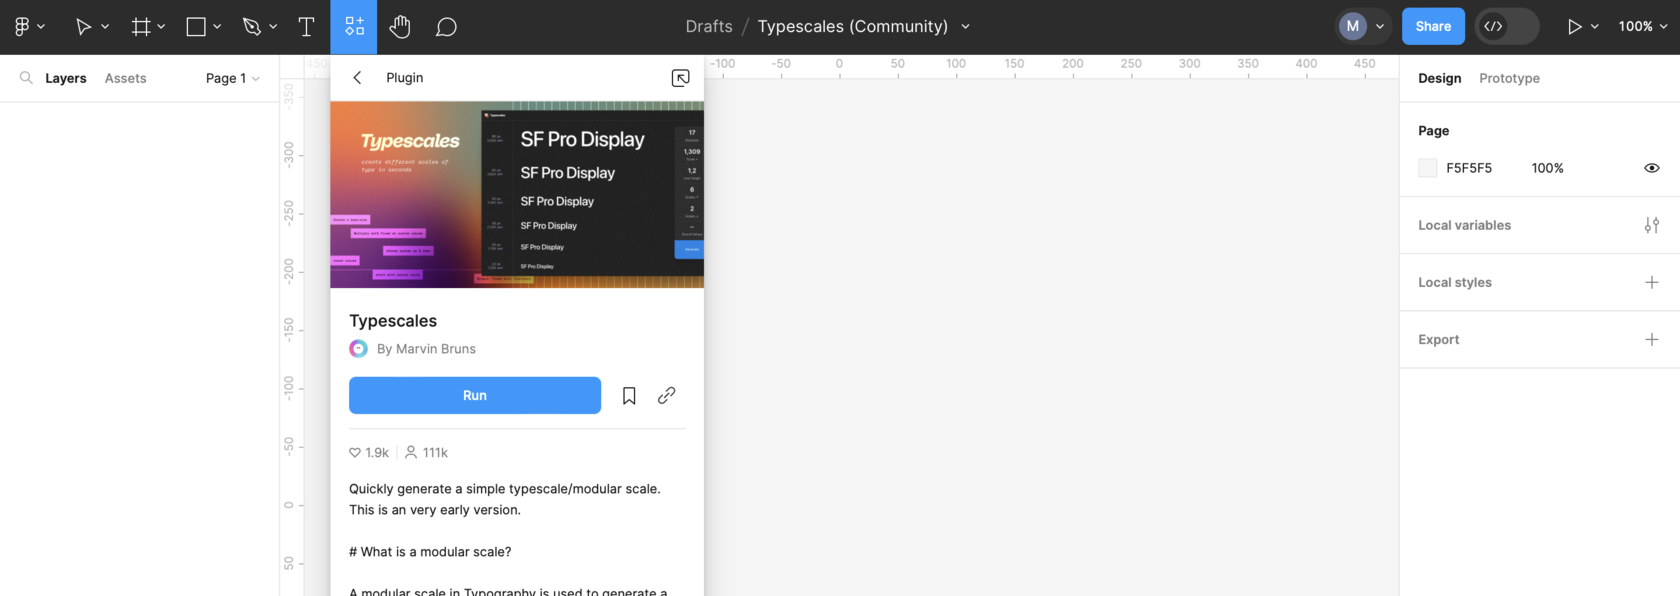Select the Pen tool
The width and height of the screenshot is (1680, 596).
(x=252, y=27)
